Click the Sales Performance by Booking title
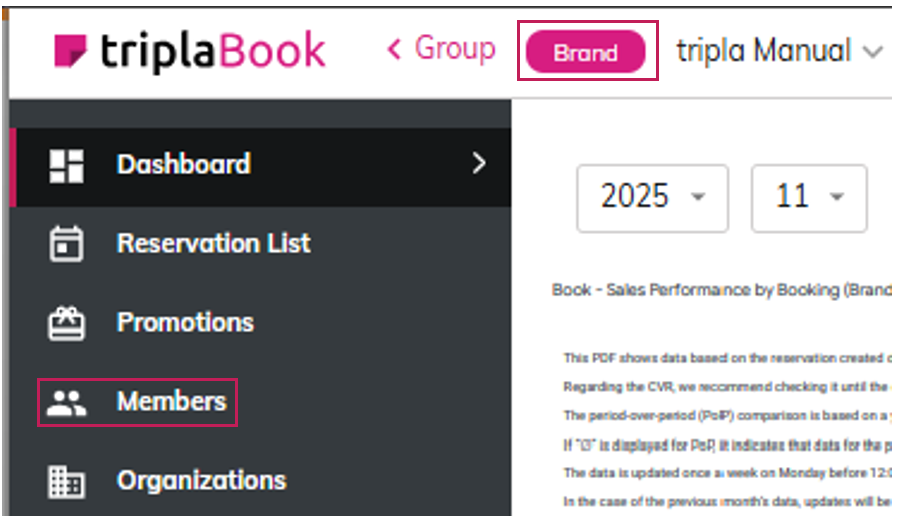The image size is (898, 516). 720,290
